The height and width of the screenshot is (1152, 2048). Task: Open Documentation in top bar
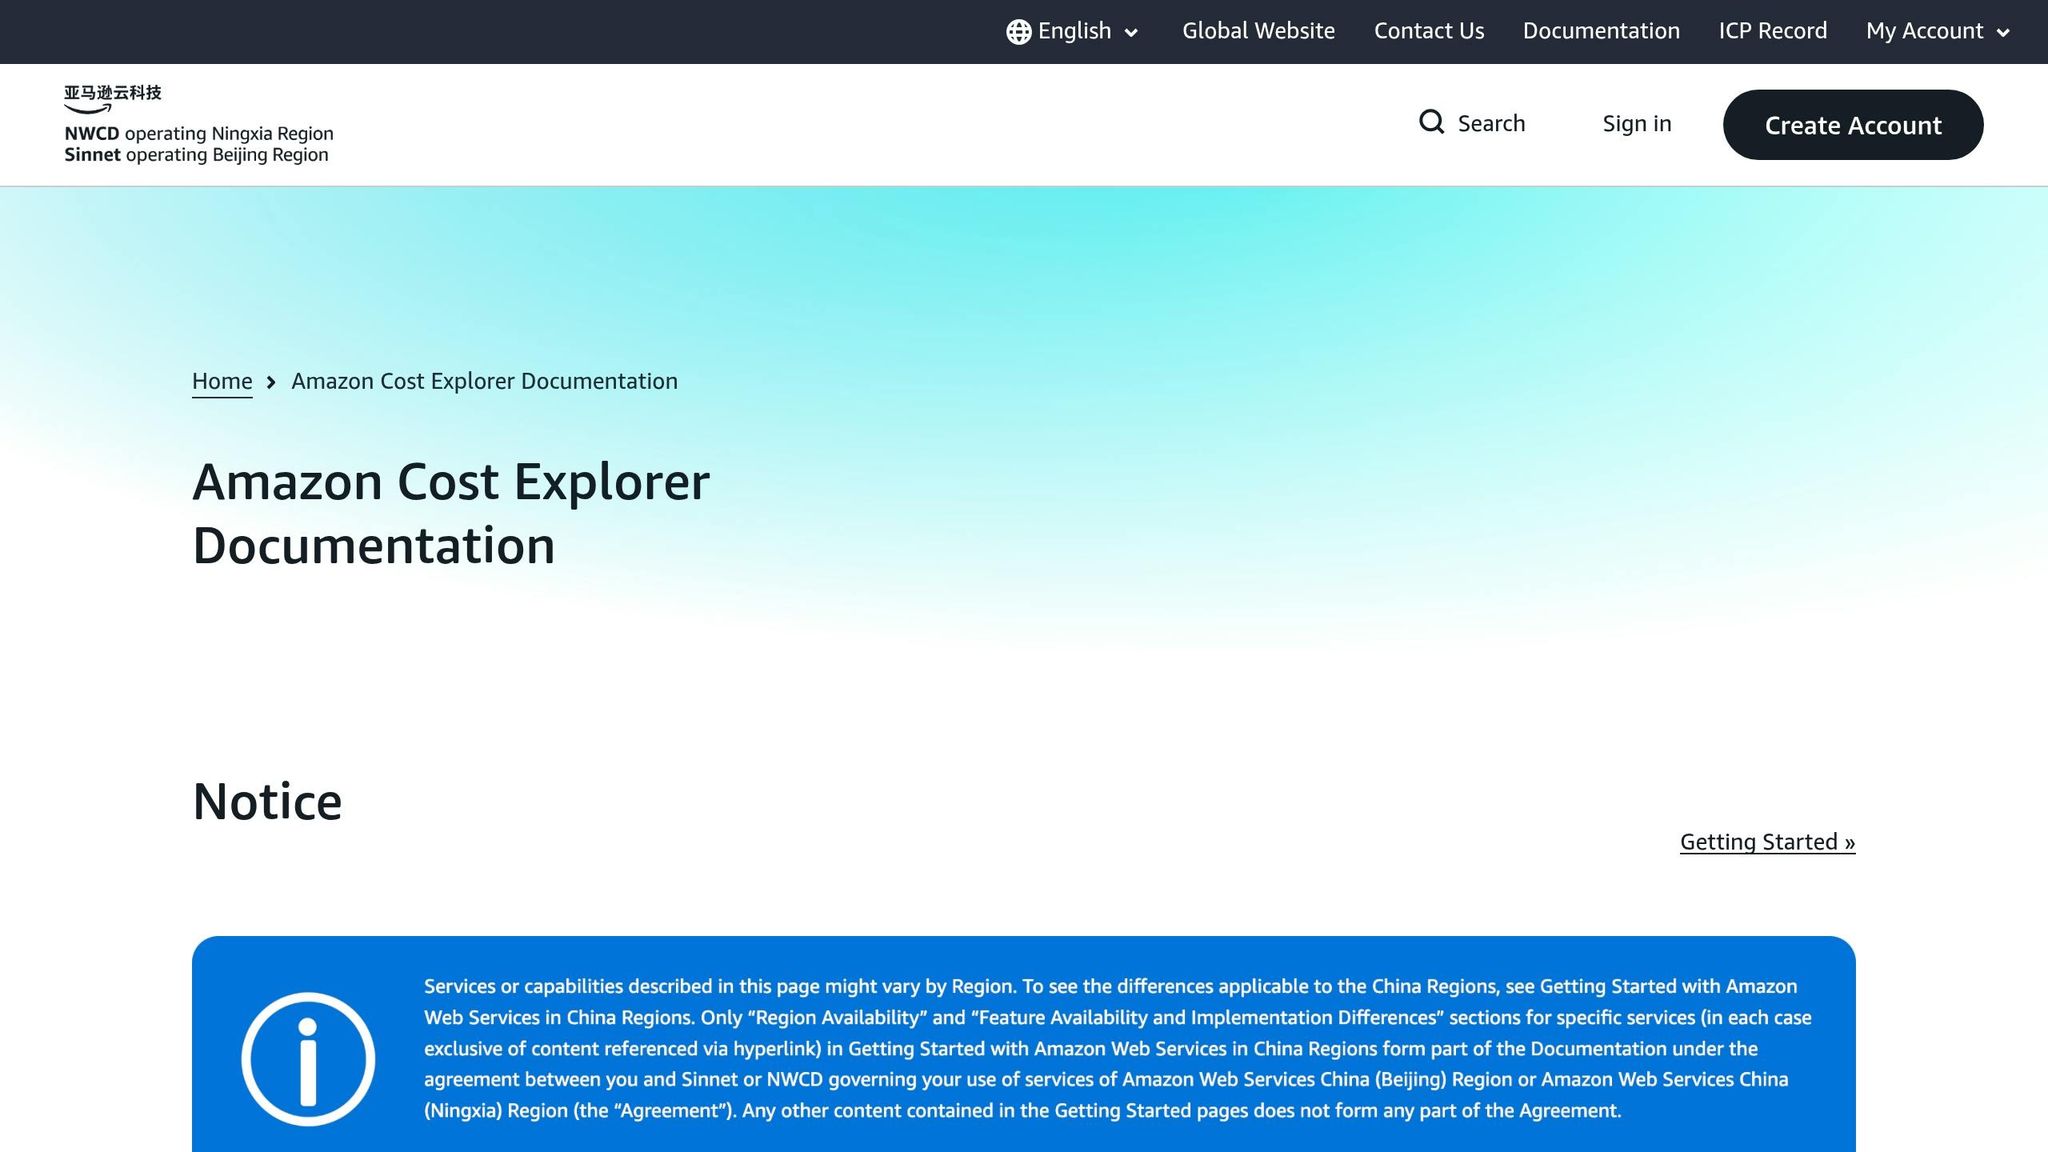tap(1601, 31)
